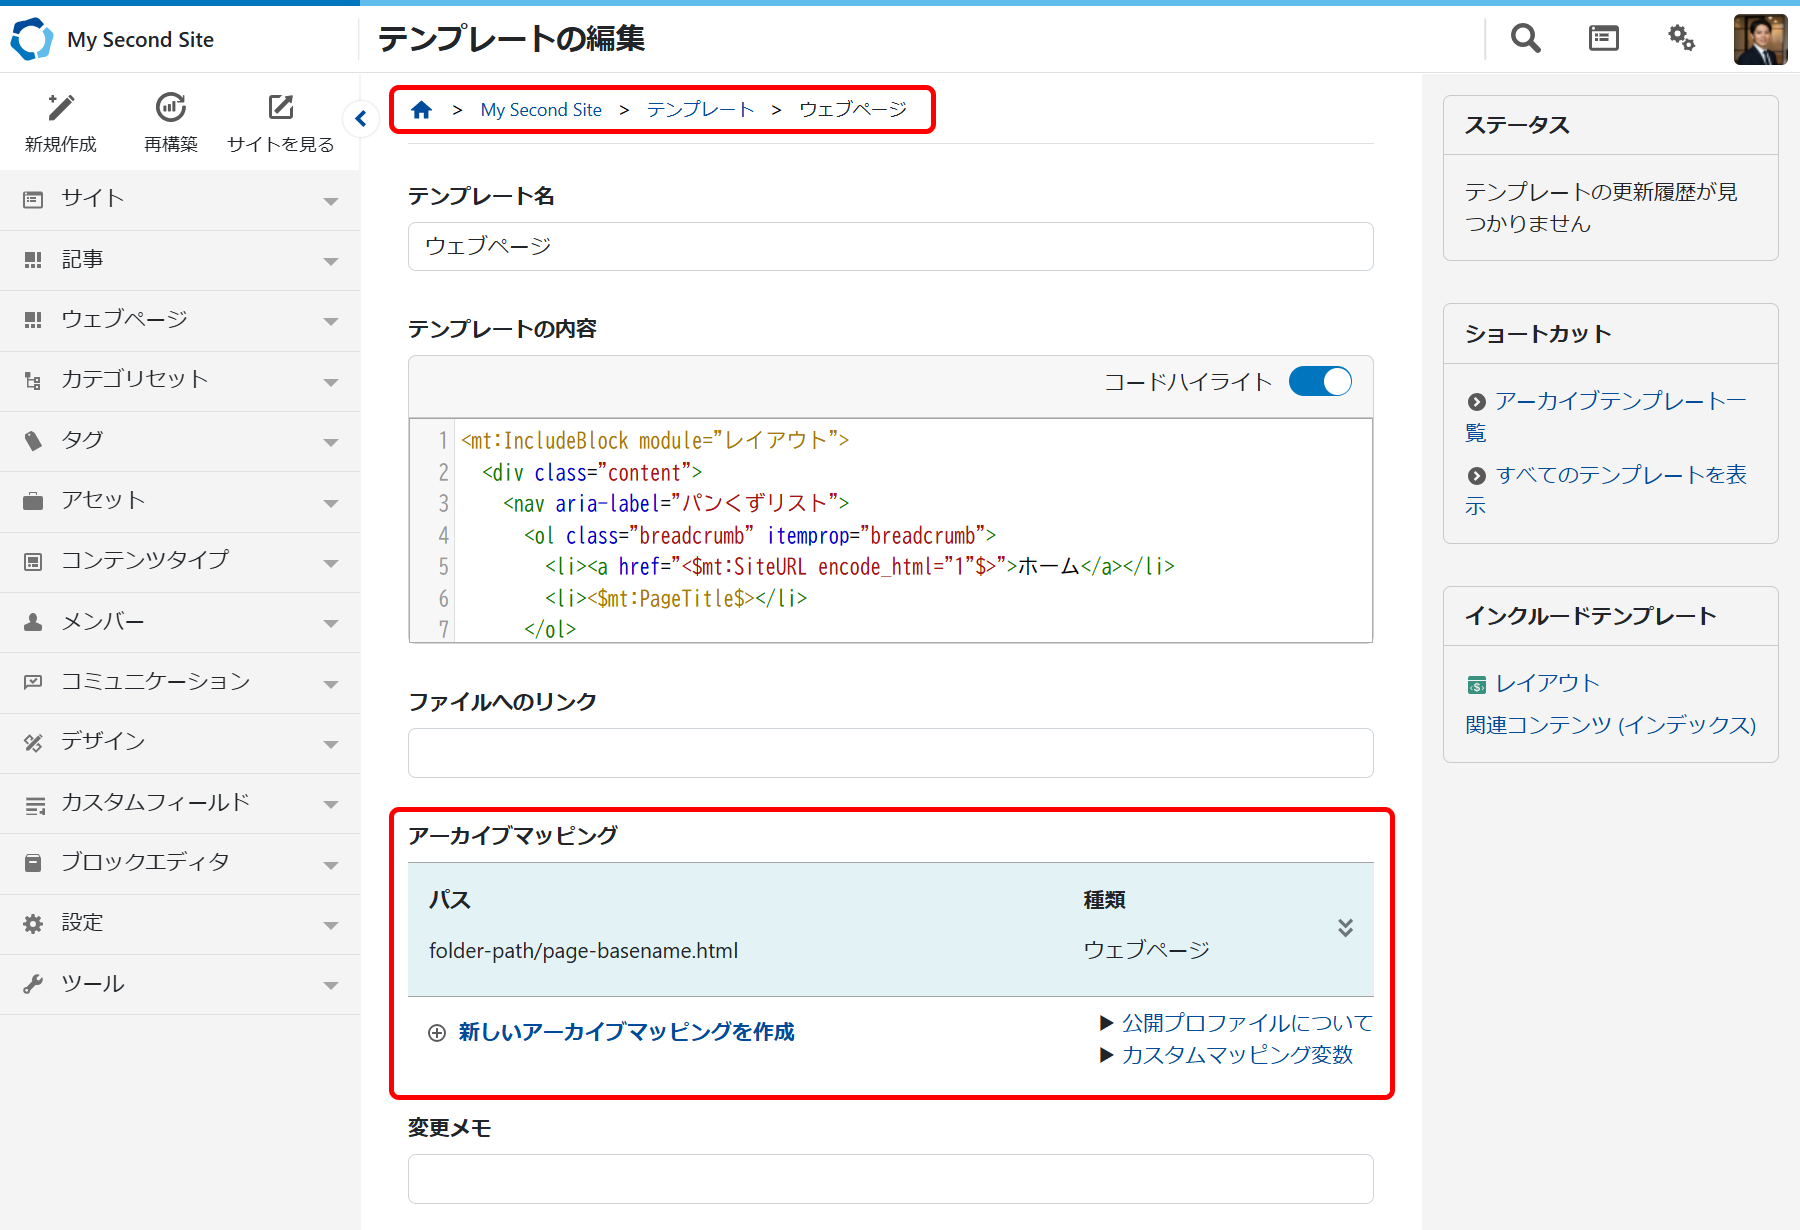
Task: Click the search magnifier icon
Action: pyautogui.click(x=1525, y=39)
